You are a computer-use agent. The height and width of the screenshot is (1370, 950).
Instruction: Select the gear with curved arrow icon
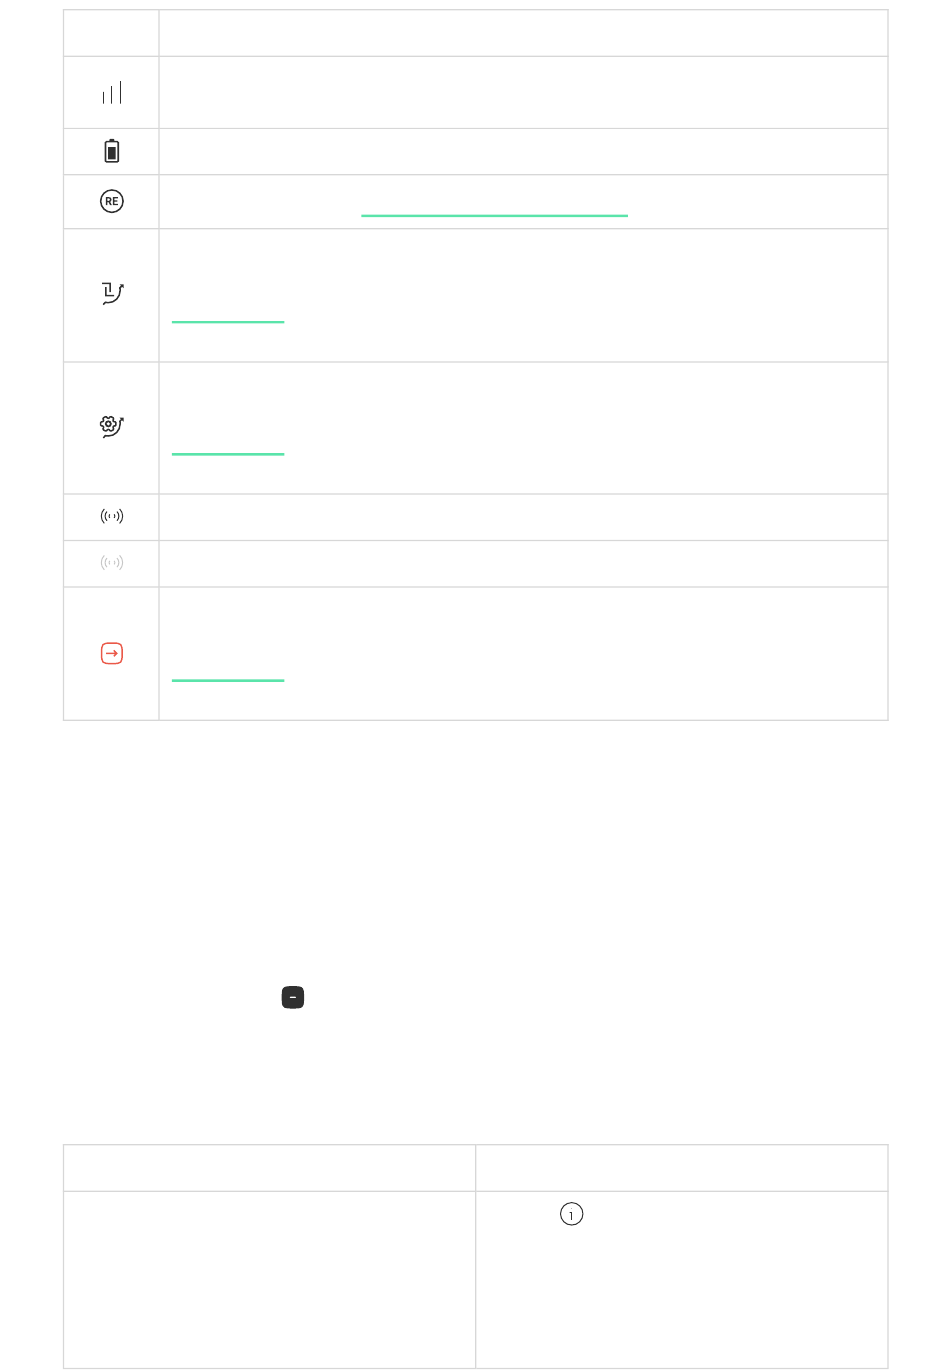click(112, 426)
